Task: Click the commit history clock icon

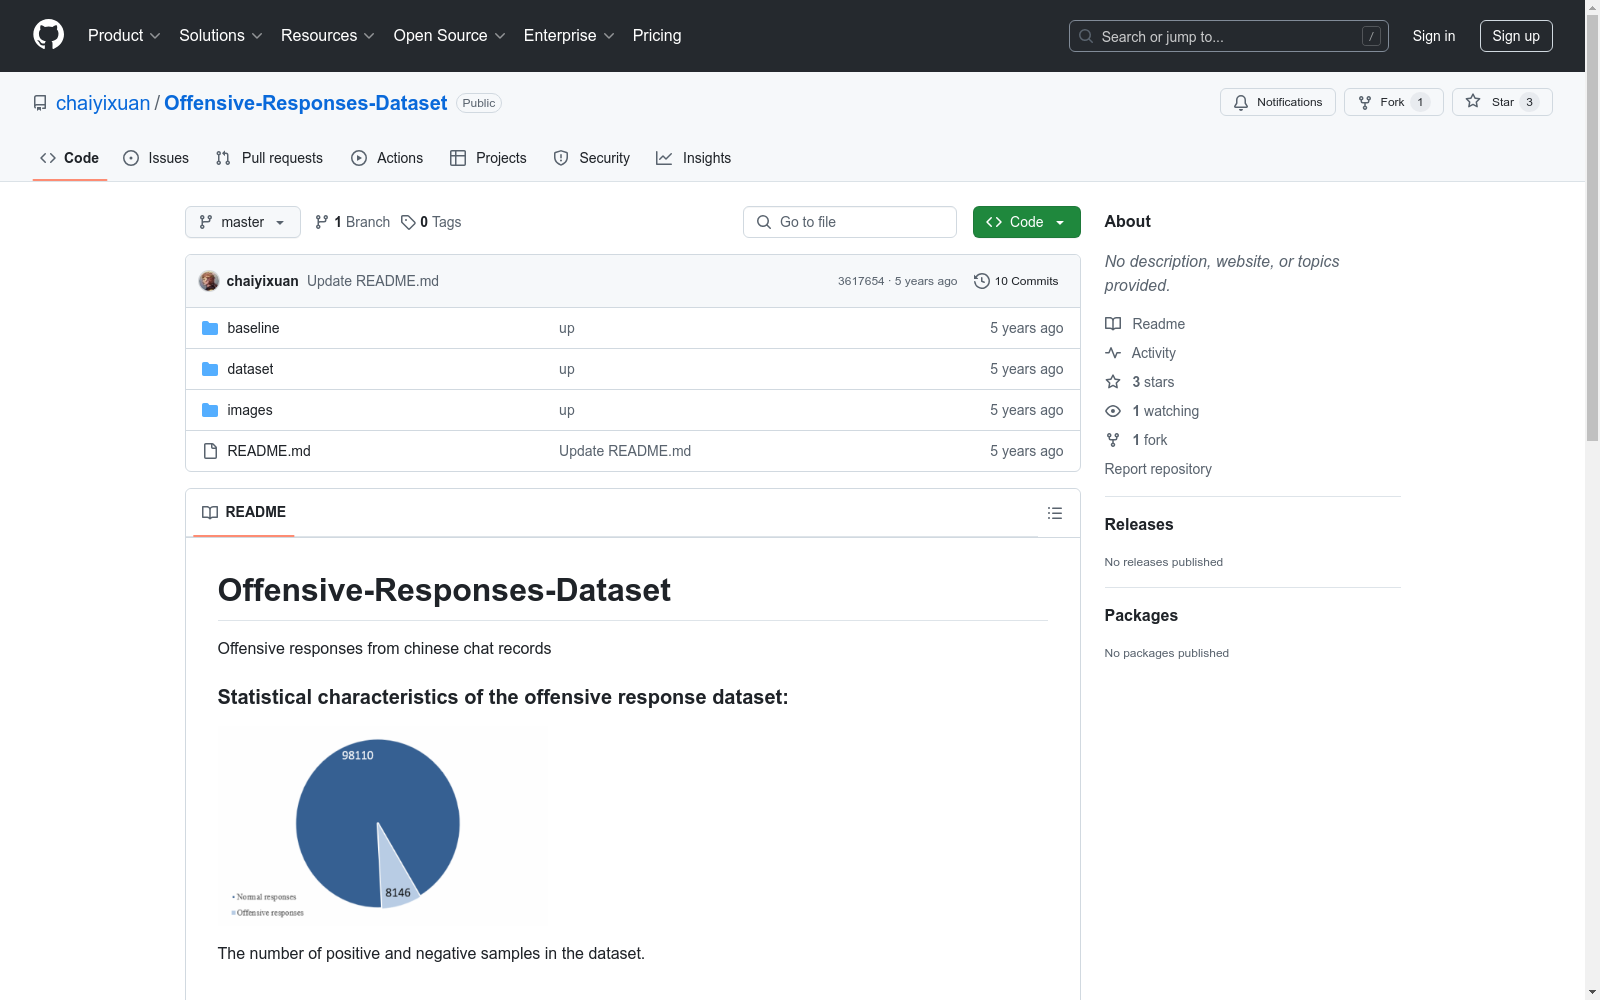Action: [x=982, y=281]
